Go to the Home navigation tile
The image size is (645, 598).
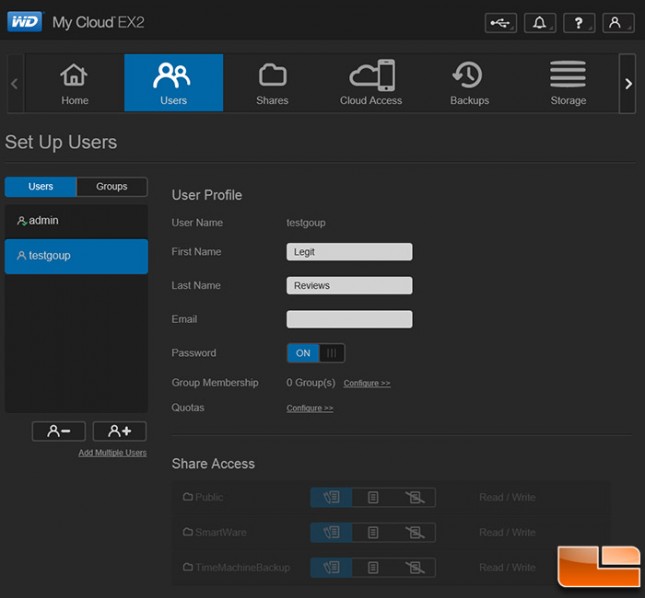[74, 83]
